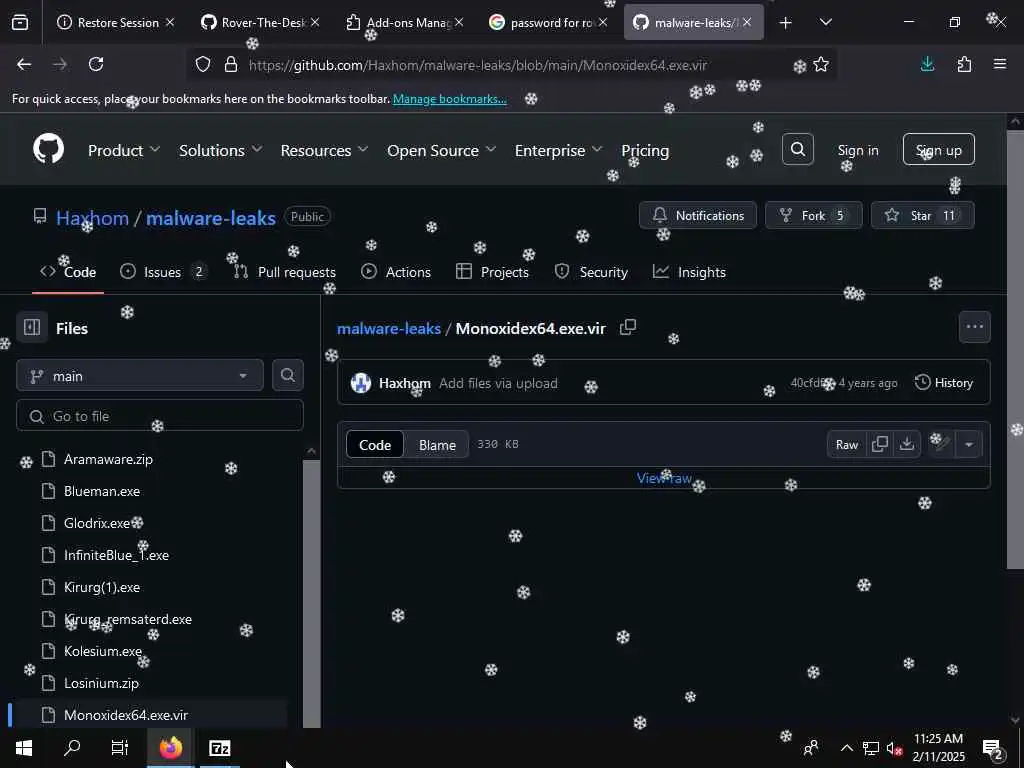Viewport: 1024px width, 768px height.
Task: Select the Code view toggle
Action: pos(375,445)
